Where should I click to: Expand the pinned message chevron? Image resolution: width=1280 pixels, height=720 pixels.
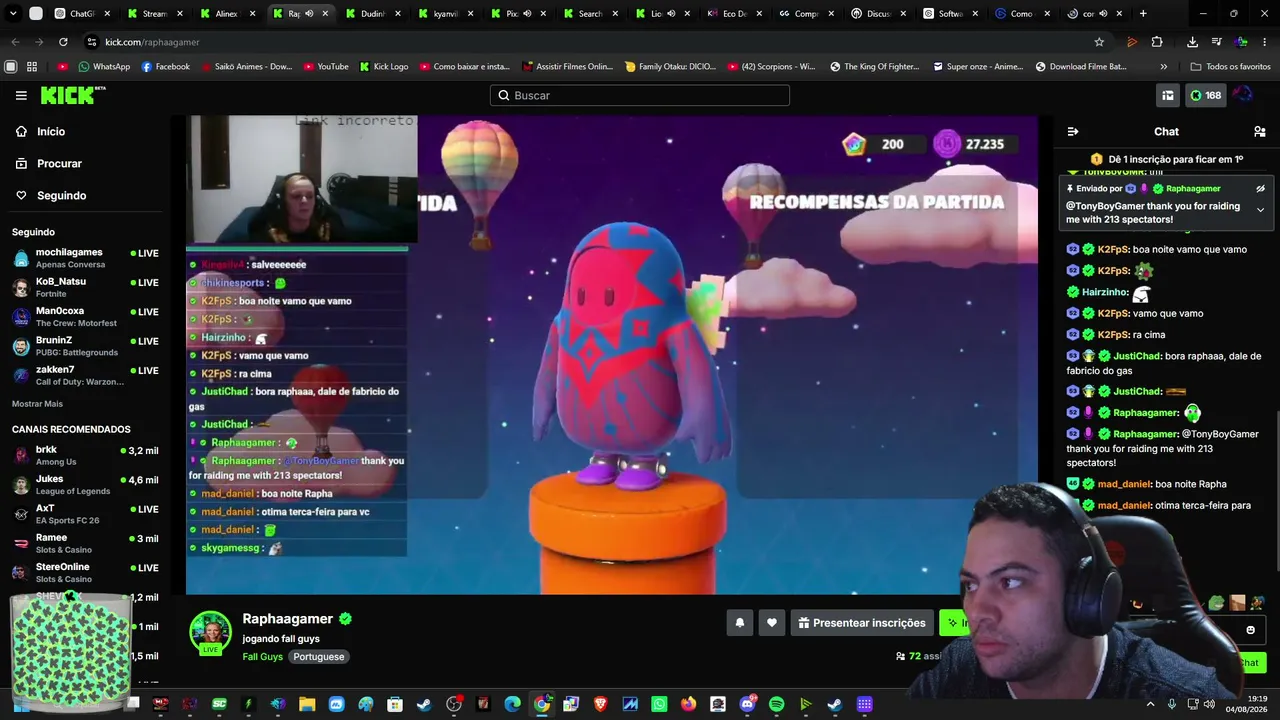[x=1260, y=210]
